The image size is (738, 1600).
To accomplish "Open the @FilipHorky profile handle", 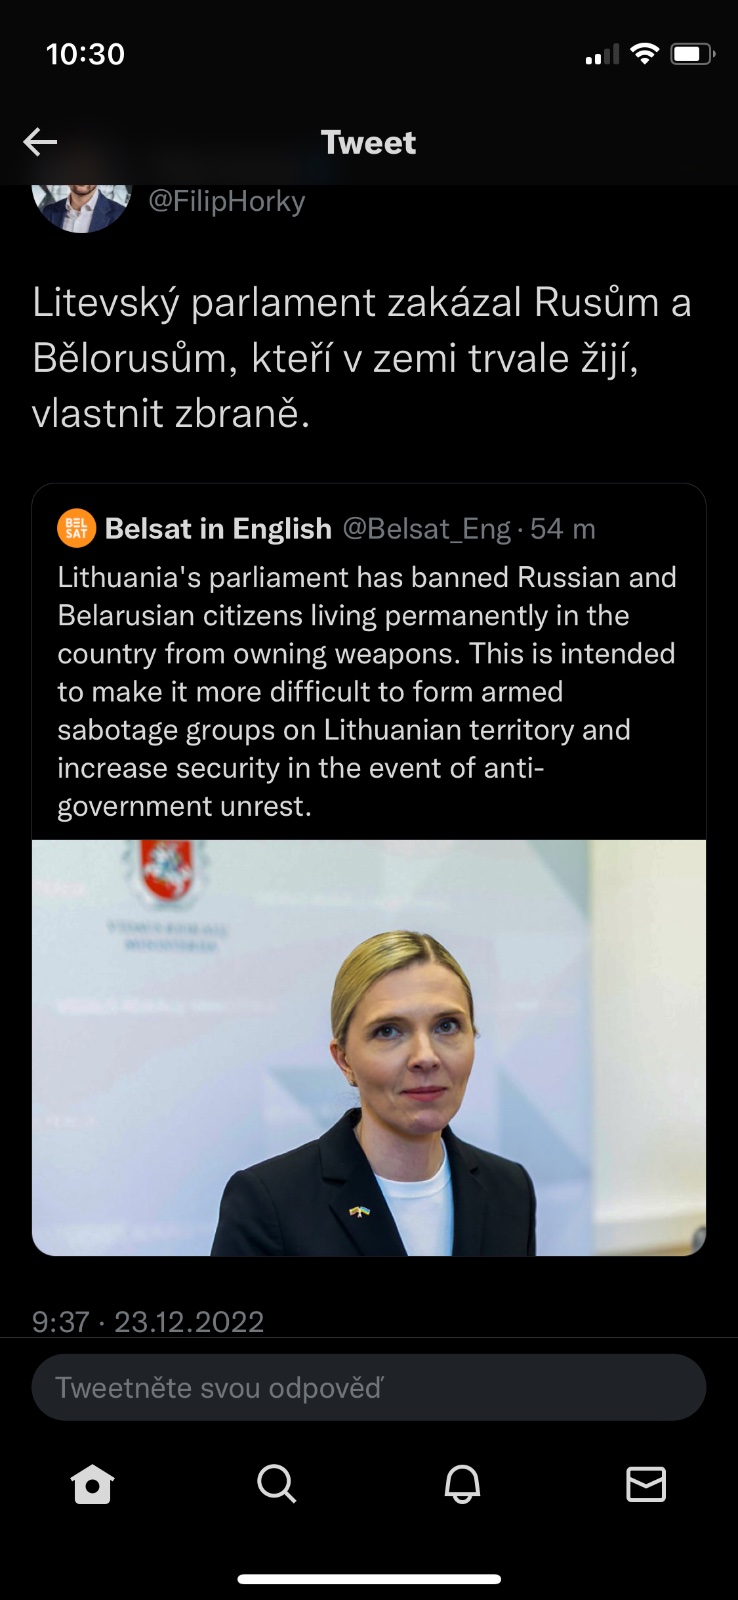I will (x=227, y=202).
